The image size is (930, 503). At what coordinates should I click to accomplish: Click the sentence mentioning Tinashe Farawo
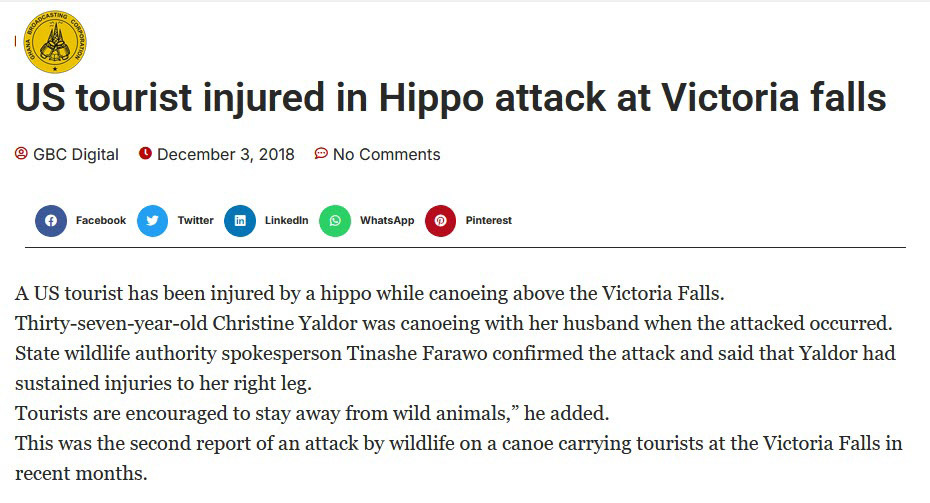point(455,368)
